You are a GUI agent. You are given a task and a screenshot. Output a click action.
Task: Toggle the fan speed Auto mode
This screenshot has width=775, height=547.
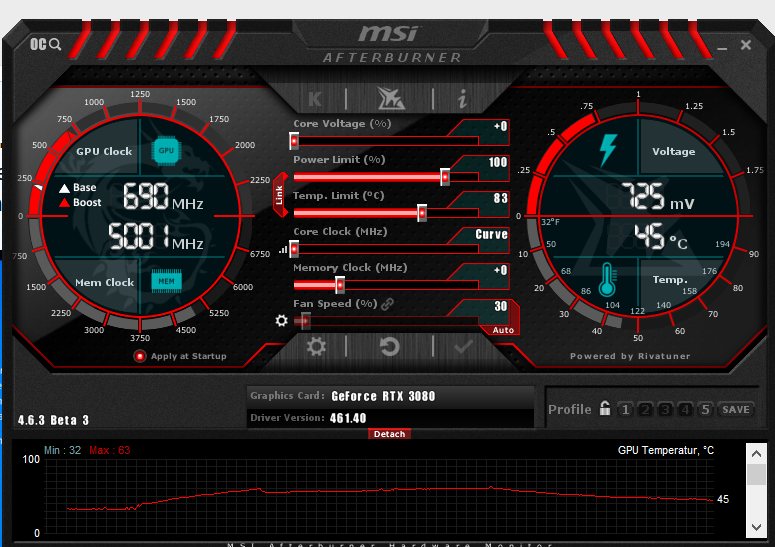[x=503, y=330]
